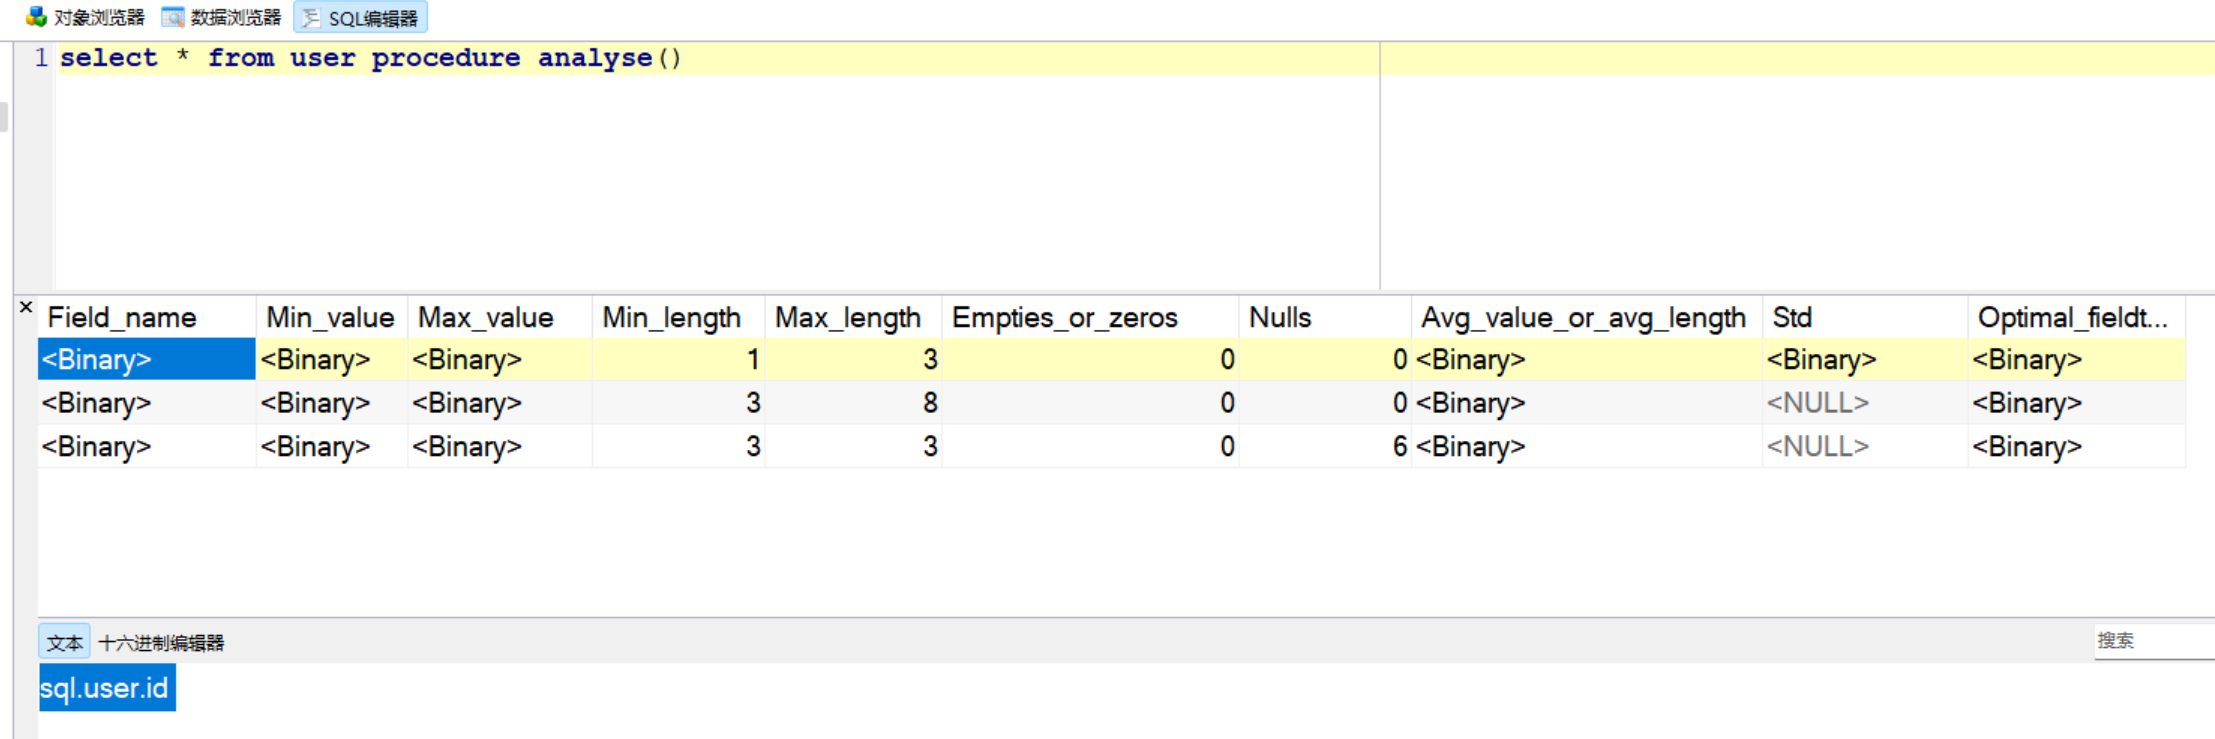2215x739 pixels.
Task: Click Nulls value 6 cell
Action: click(1325, 446)
